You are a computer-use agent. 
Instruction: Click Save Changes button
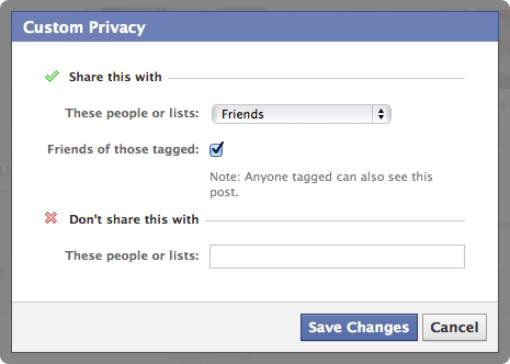pyautogui.click(x=359, y=327)
